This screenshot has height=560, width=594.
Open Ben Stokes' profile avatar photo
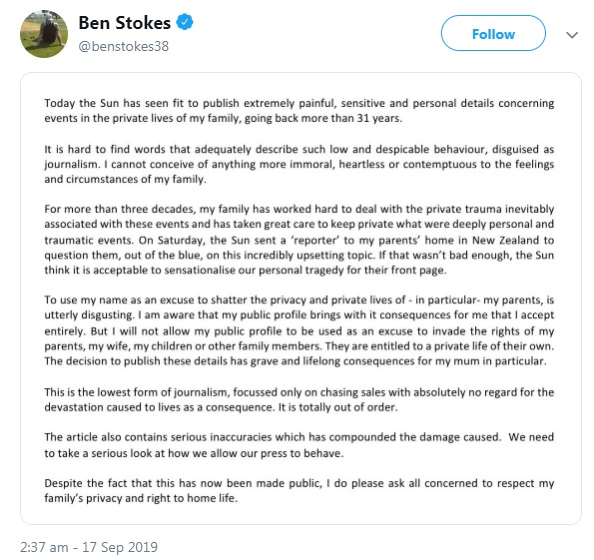pyautogui.click(x=44, y=34)
